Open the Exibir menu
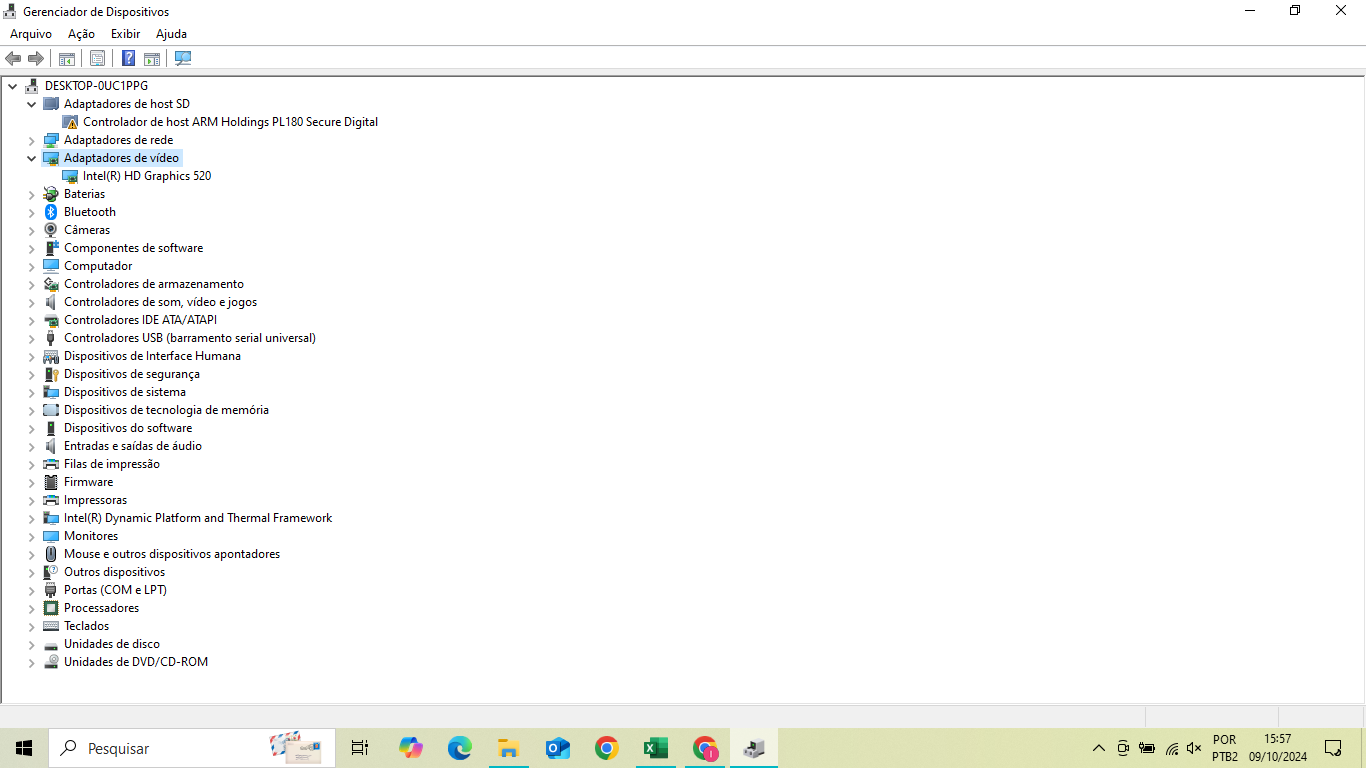The height and width of the screenshot is (768, 1366). pos(125,34)
